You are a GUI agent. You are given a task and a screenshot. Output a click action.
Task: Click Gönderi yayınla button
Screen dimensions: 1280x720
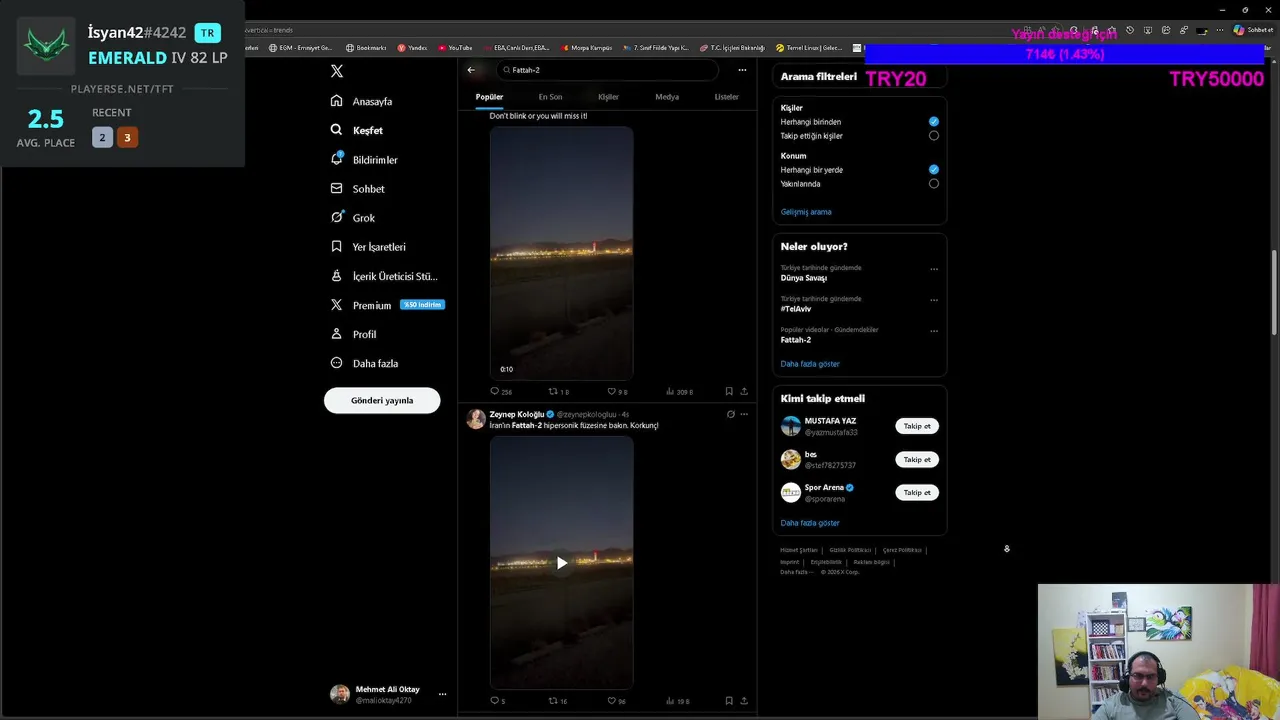(x=382, y=400)
